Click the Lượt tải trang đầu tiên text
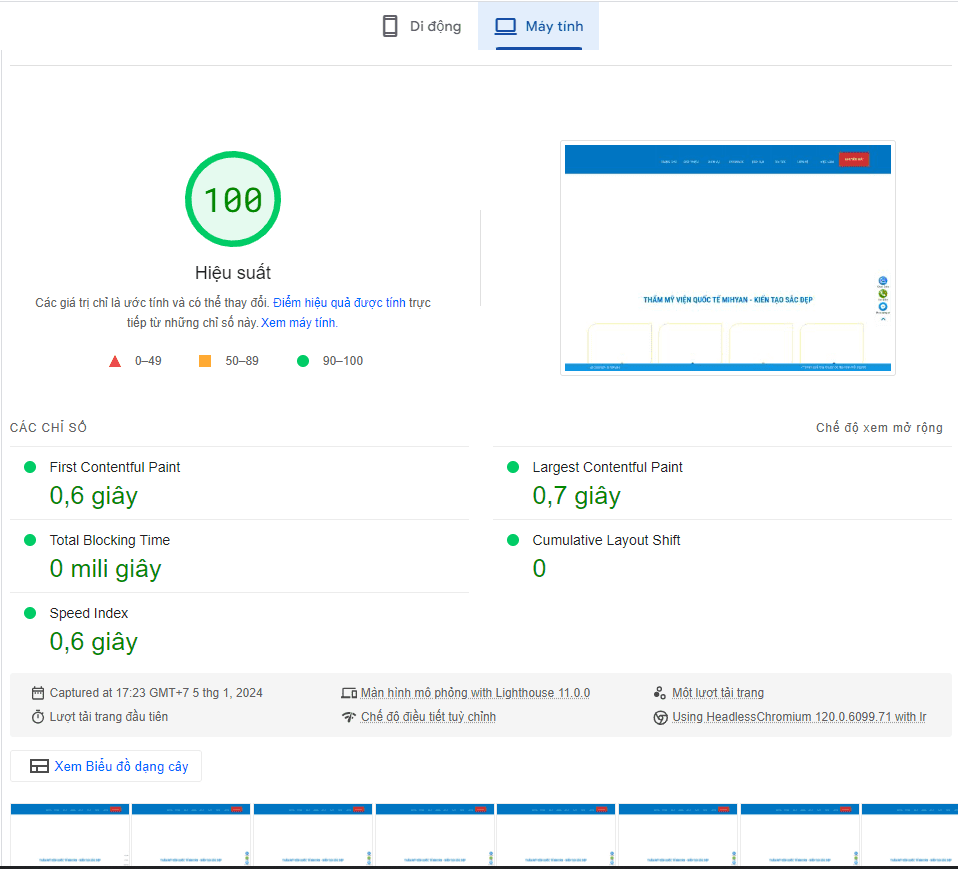958x869 pixels. [x=109, y=717]
